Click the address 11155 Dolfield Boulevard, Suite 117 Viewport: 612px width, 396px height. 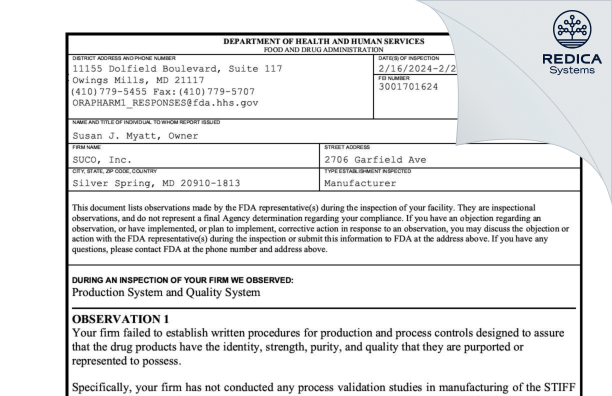point(177,69)
